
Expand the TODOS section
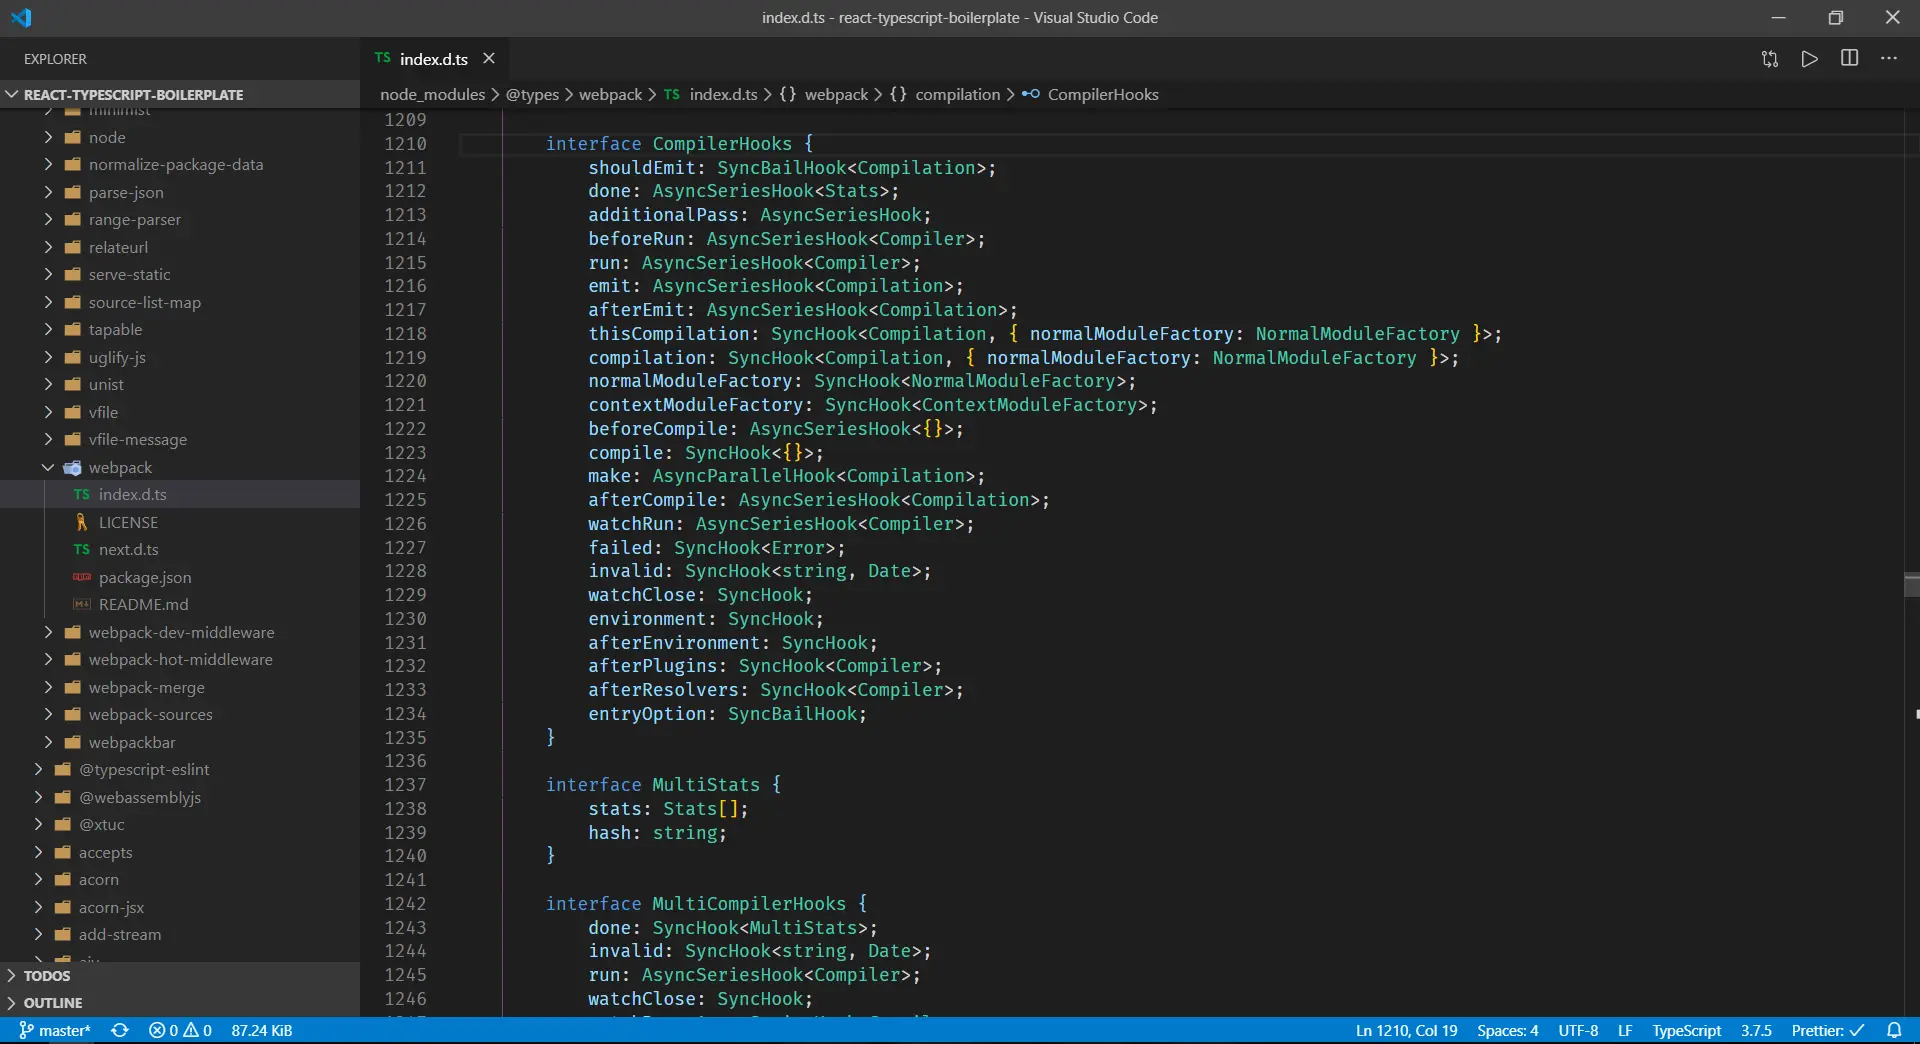click(180, 976)
